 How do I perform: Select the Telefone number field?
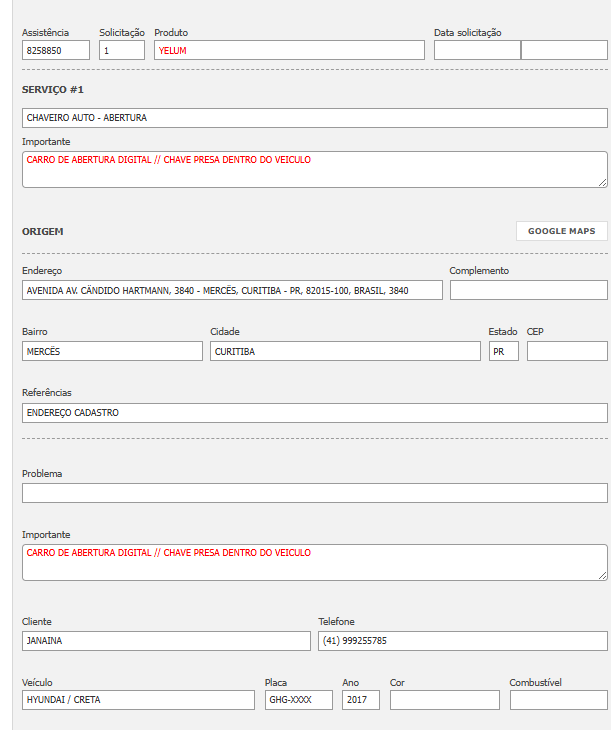click(462, 641)
